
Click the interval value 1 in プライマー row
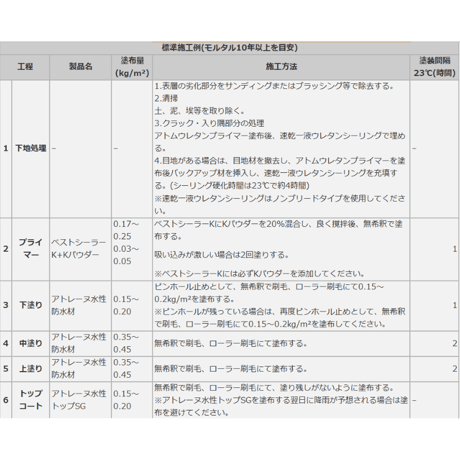coord(455,249)
